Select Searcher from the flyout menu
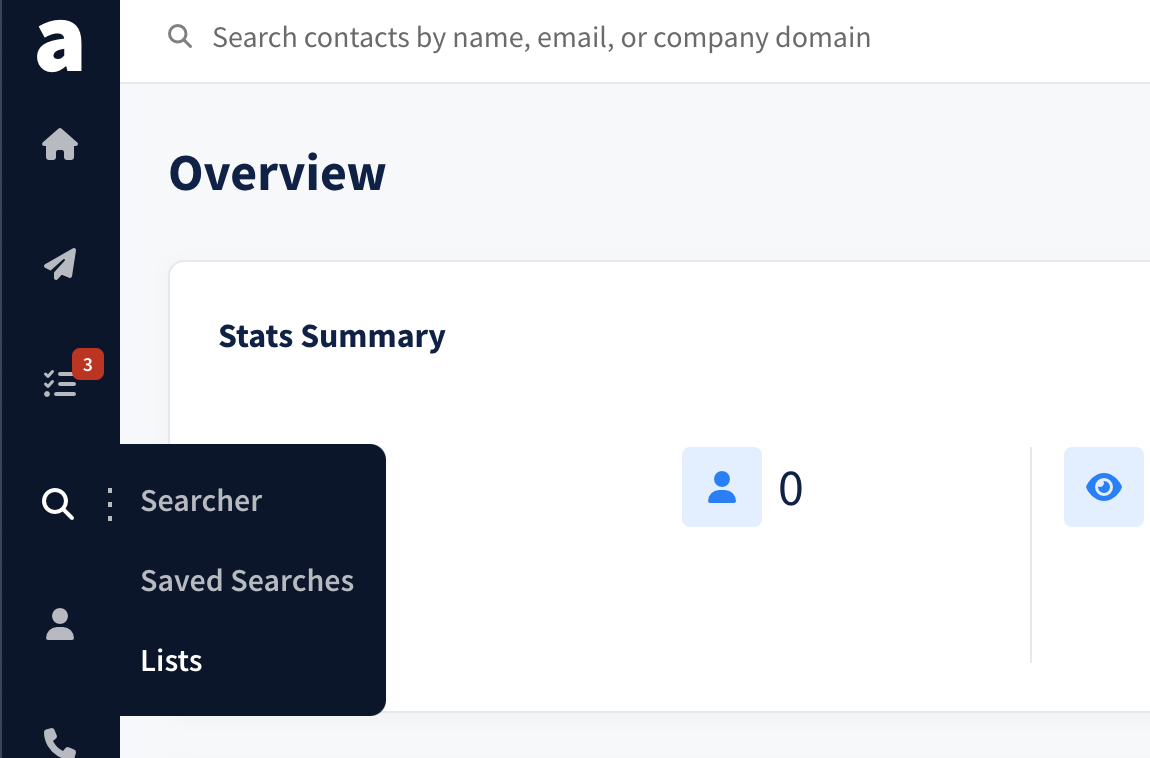Image resolution: width=1150 pixels, height=758 pixels. click(x=201, y=501)
